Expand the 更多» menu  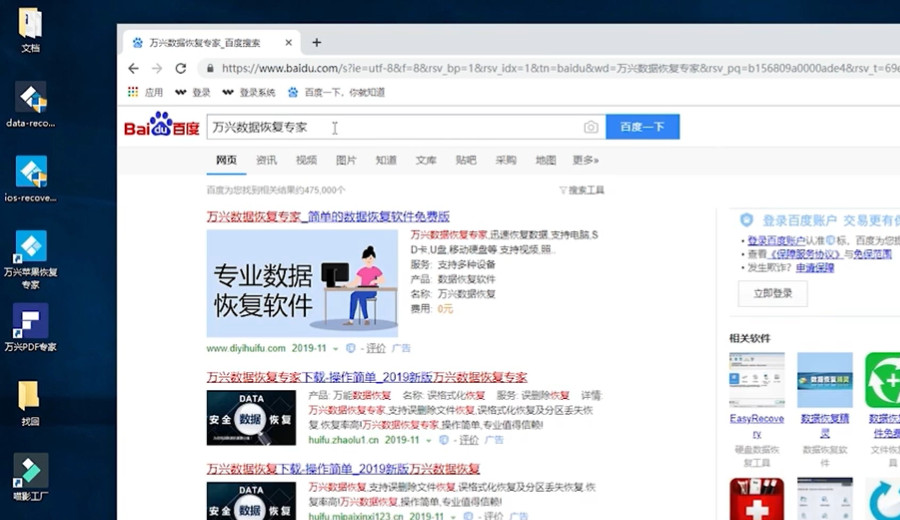coord(585,160)
